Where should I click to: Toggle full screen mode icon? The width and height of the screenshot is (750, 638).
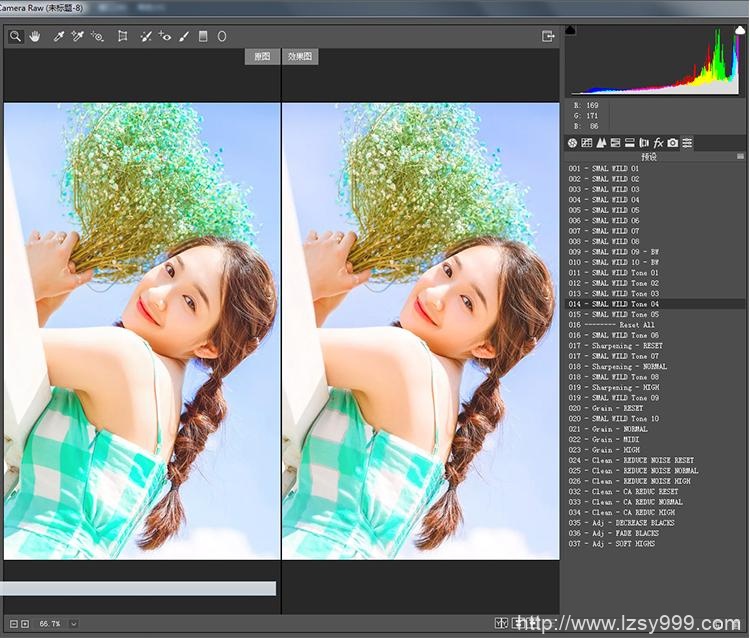548,36
